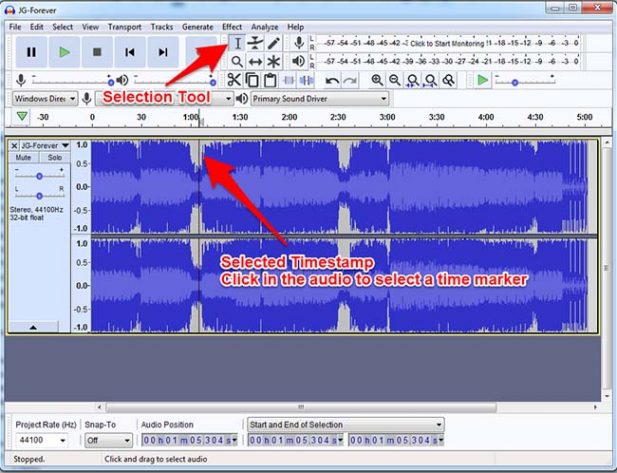Fit the whole project in window
Screen dimensions: 617x473
(x=431, y=80)
